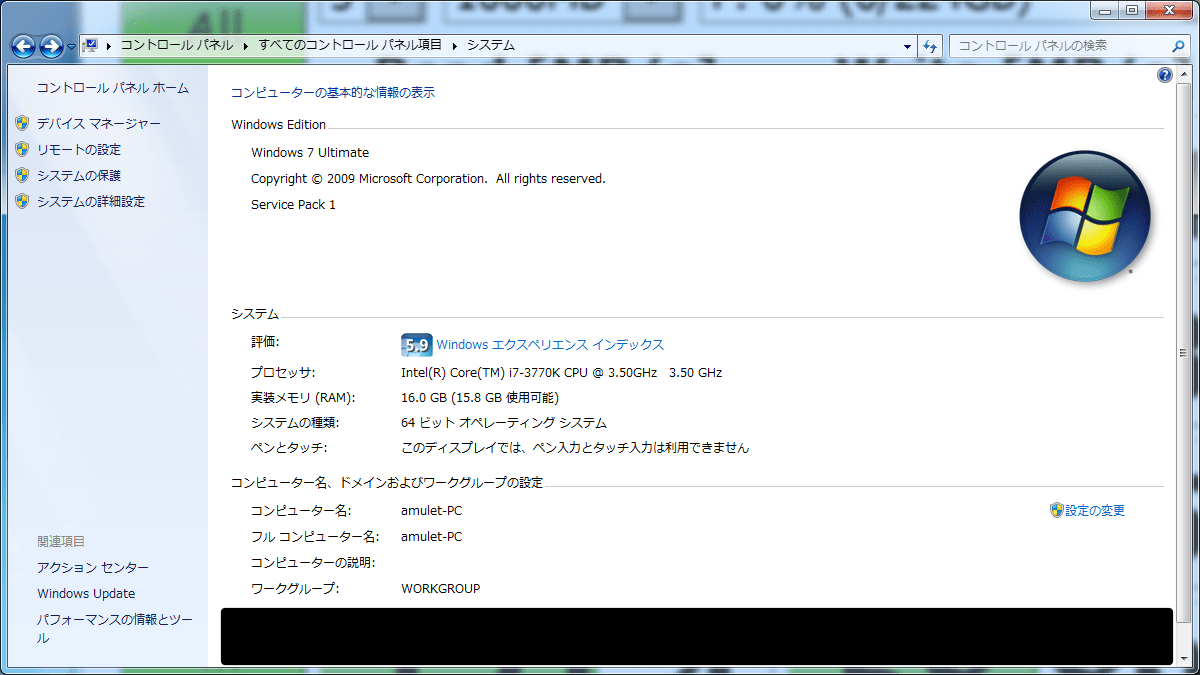Go back using the Back arrow button
The height and width of the screenshot is (675, 1200).
23,46
